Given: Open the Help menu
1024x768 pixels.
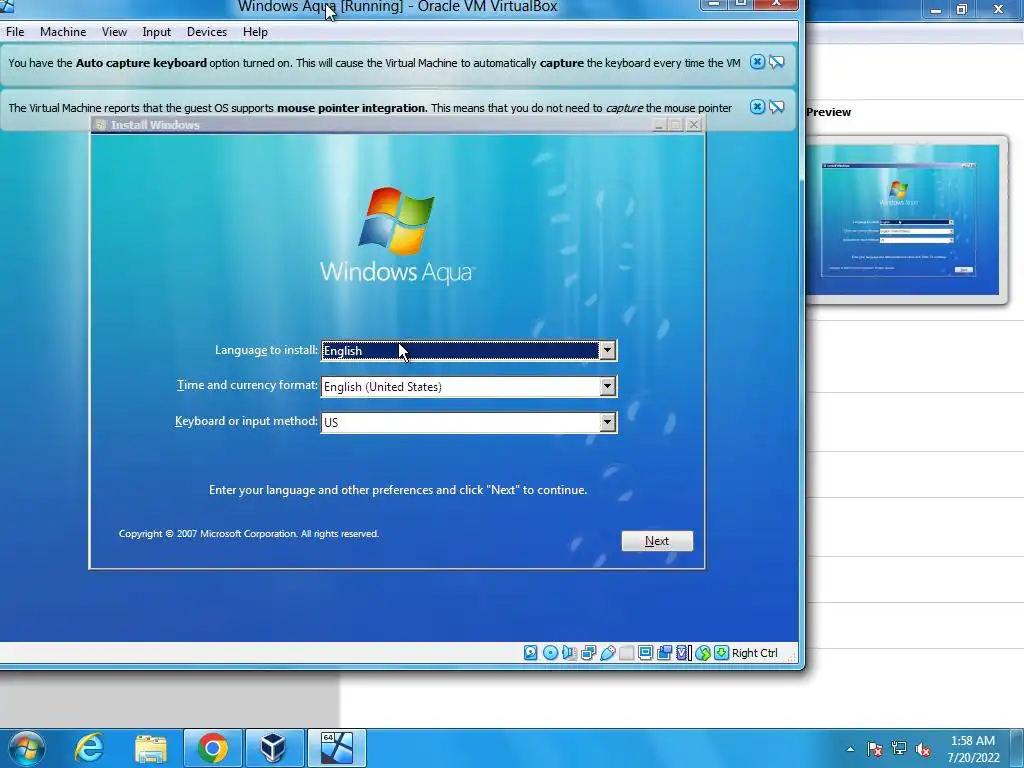Looking at the screenshot, I should click(x=255, y=31).
